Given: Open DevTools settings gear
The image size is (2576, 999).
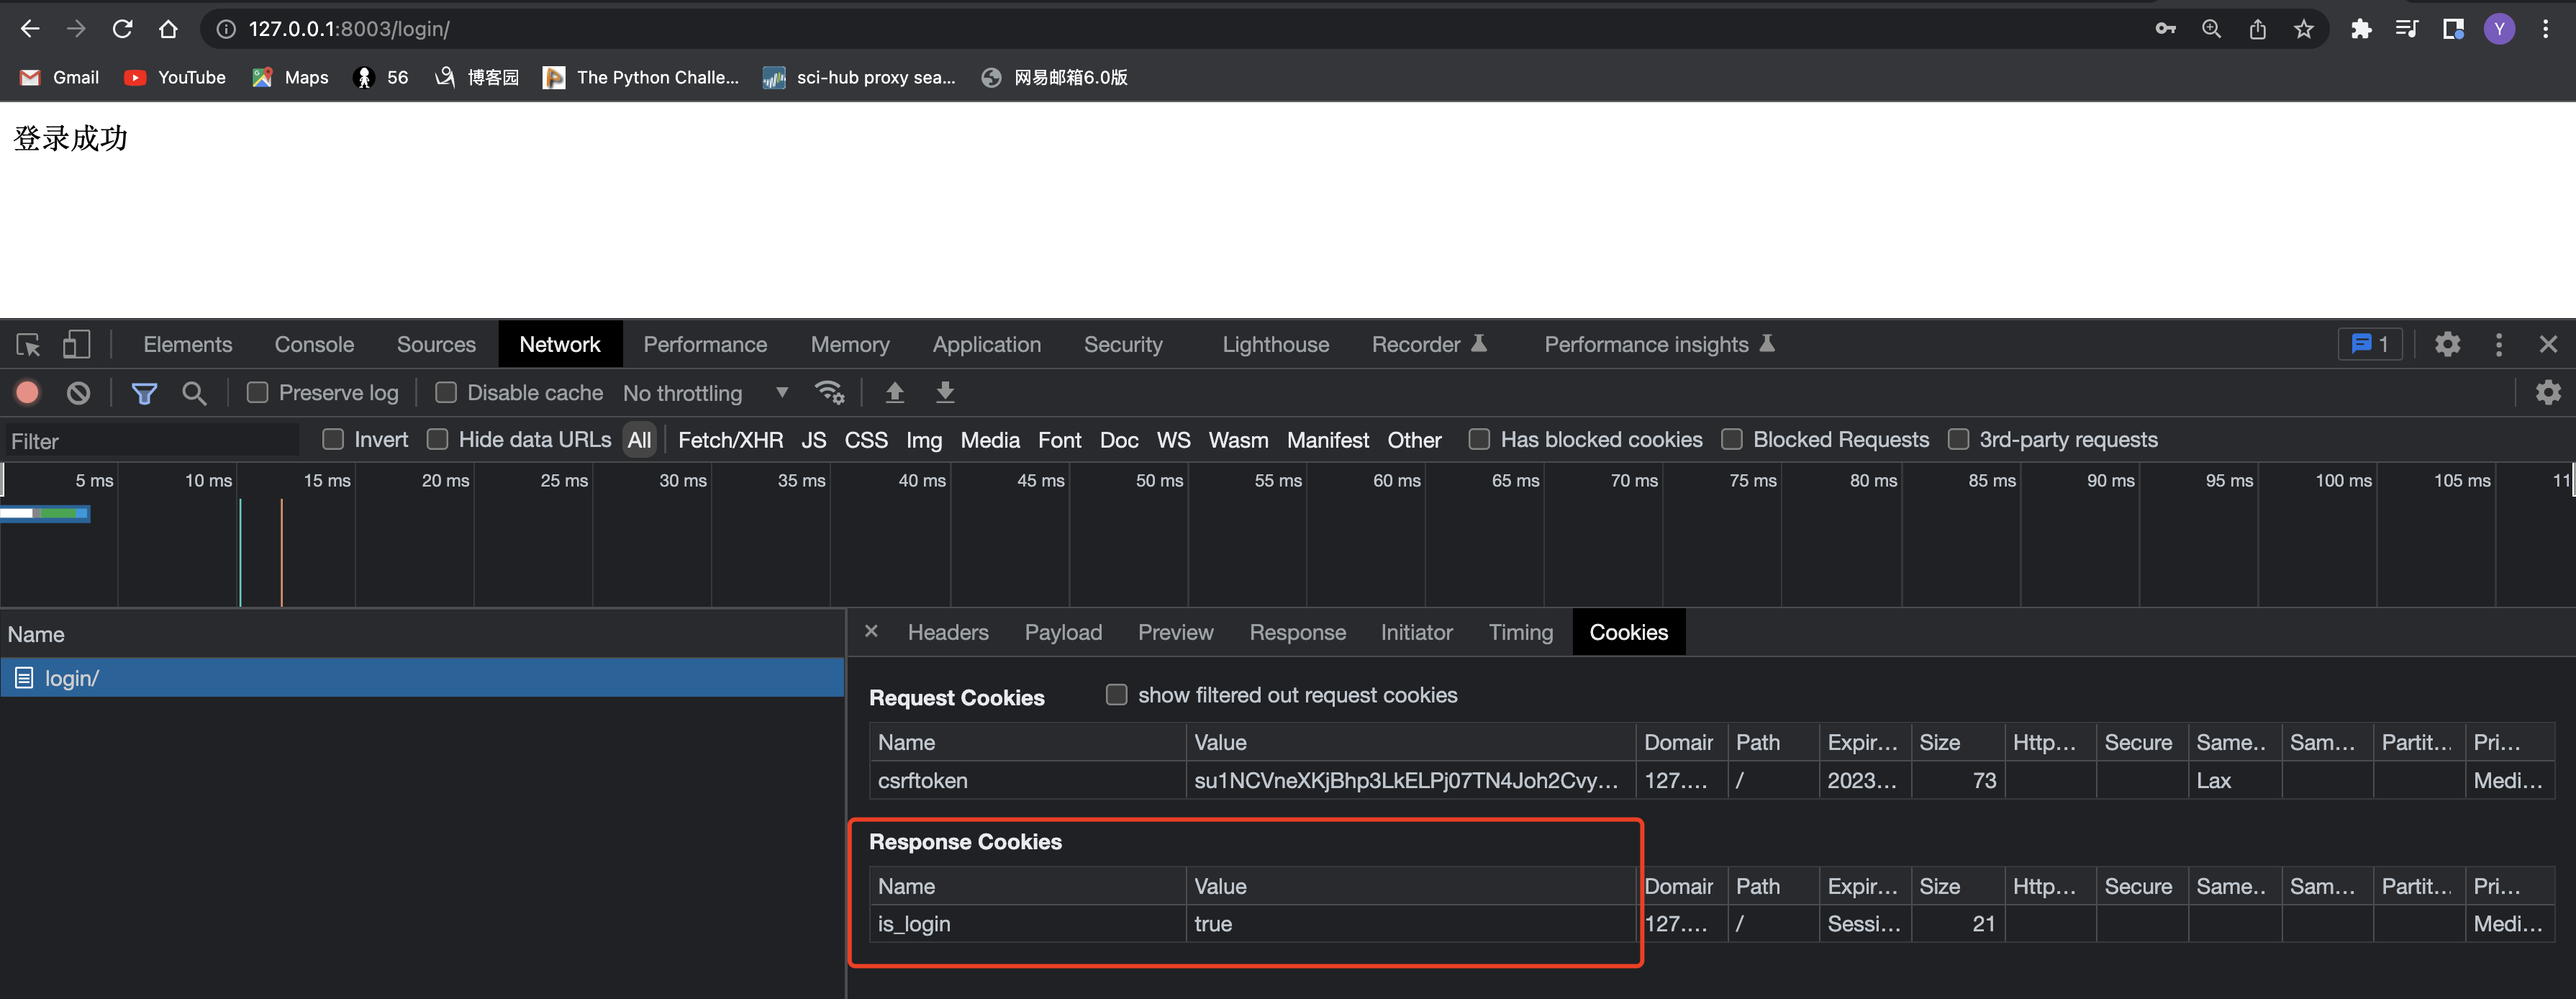Looking at the screenshot, I should pos(2447,345).
